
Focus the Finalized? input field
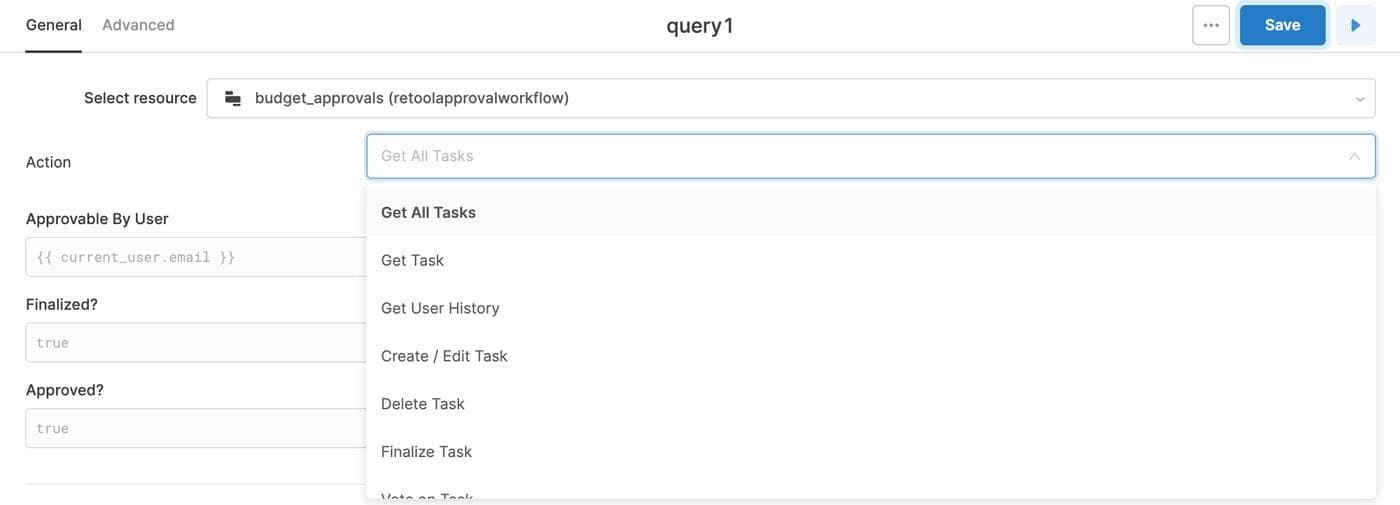click(195, 343)
